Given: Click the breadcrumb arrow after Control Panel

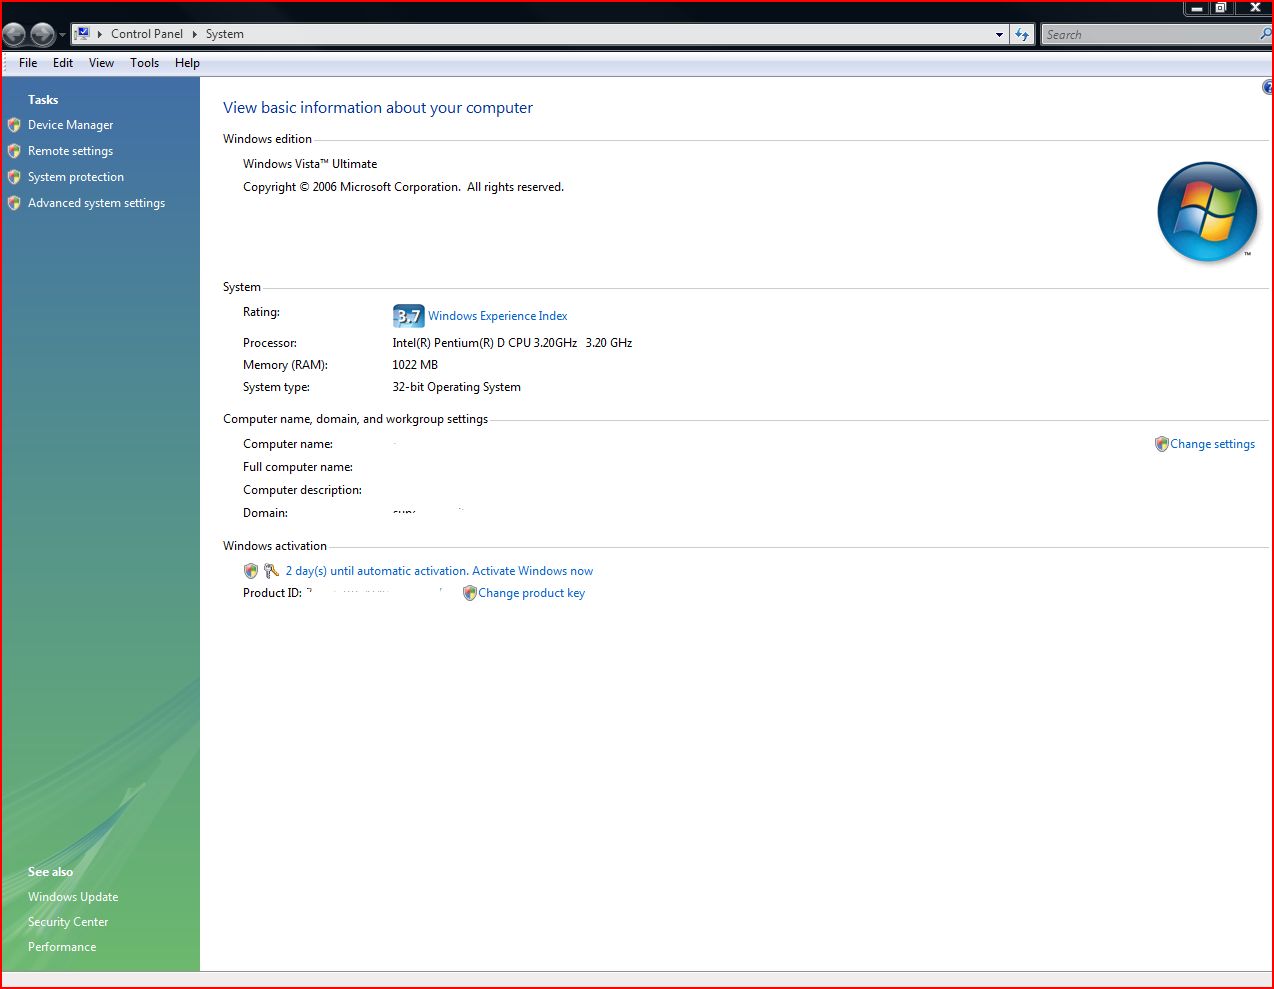Looking at the screenshot, I should pos(194,34).
